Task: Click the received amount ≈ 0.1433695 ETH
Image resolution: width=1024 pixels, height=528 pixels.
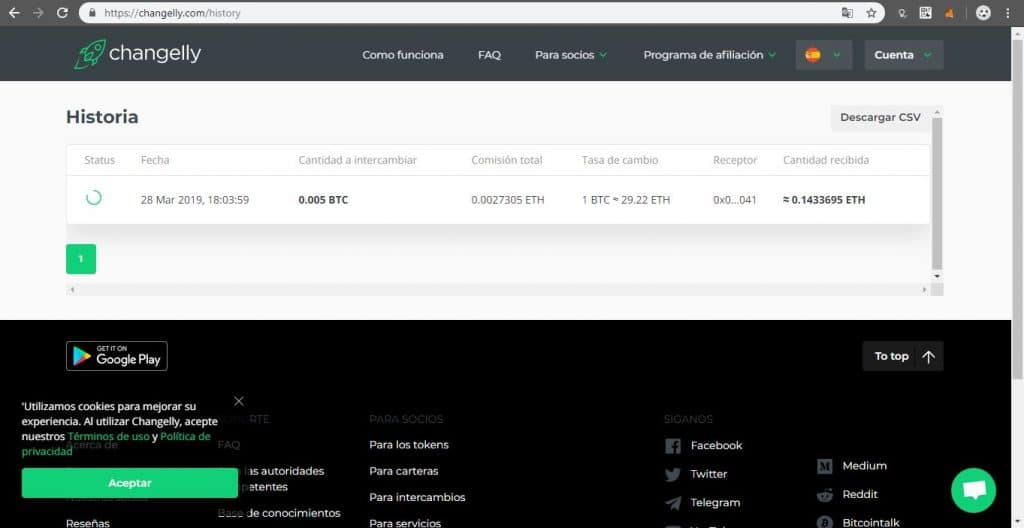Action: coord(824,200)
